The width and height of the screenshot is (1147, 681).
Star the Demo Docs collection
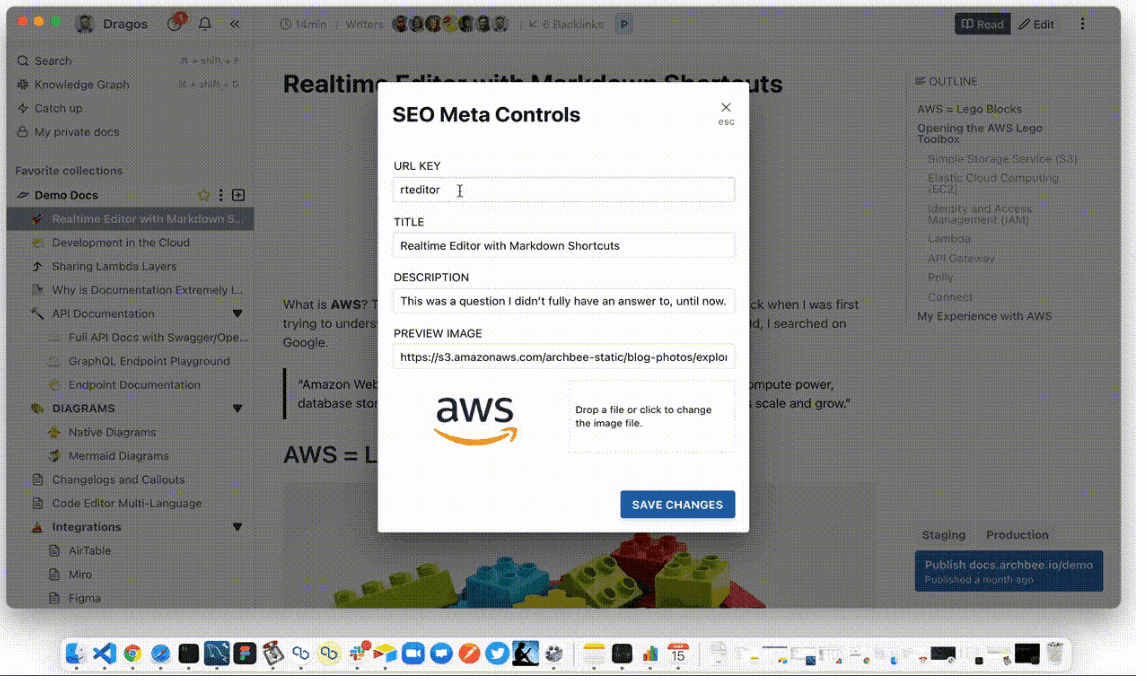click(204, 196)
